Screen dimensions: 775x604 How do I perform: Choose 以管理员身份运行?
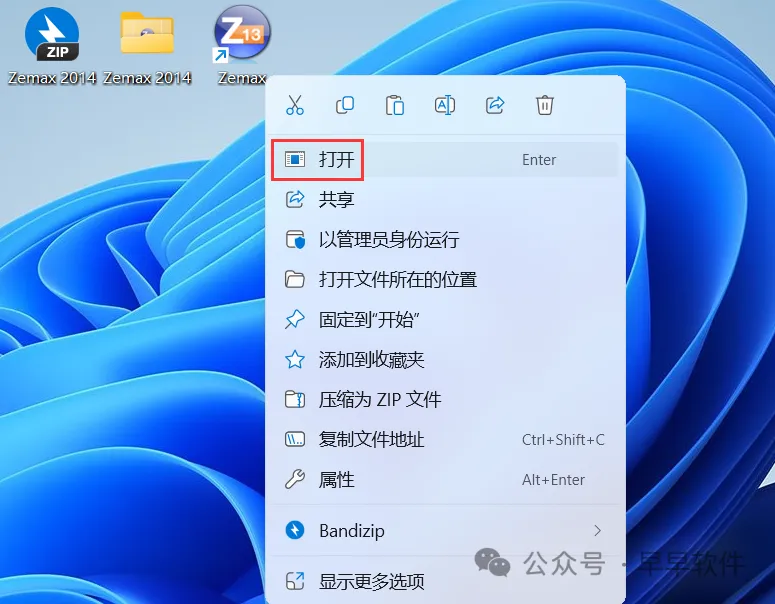point(445,240)
